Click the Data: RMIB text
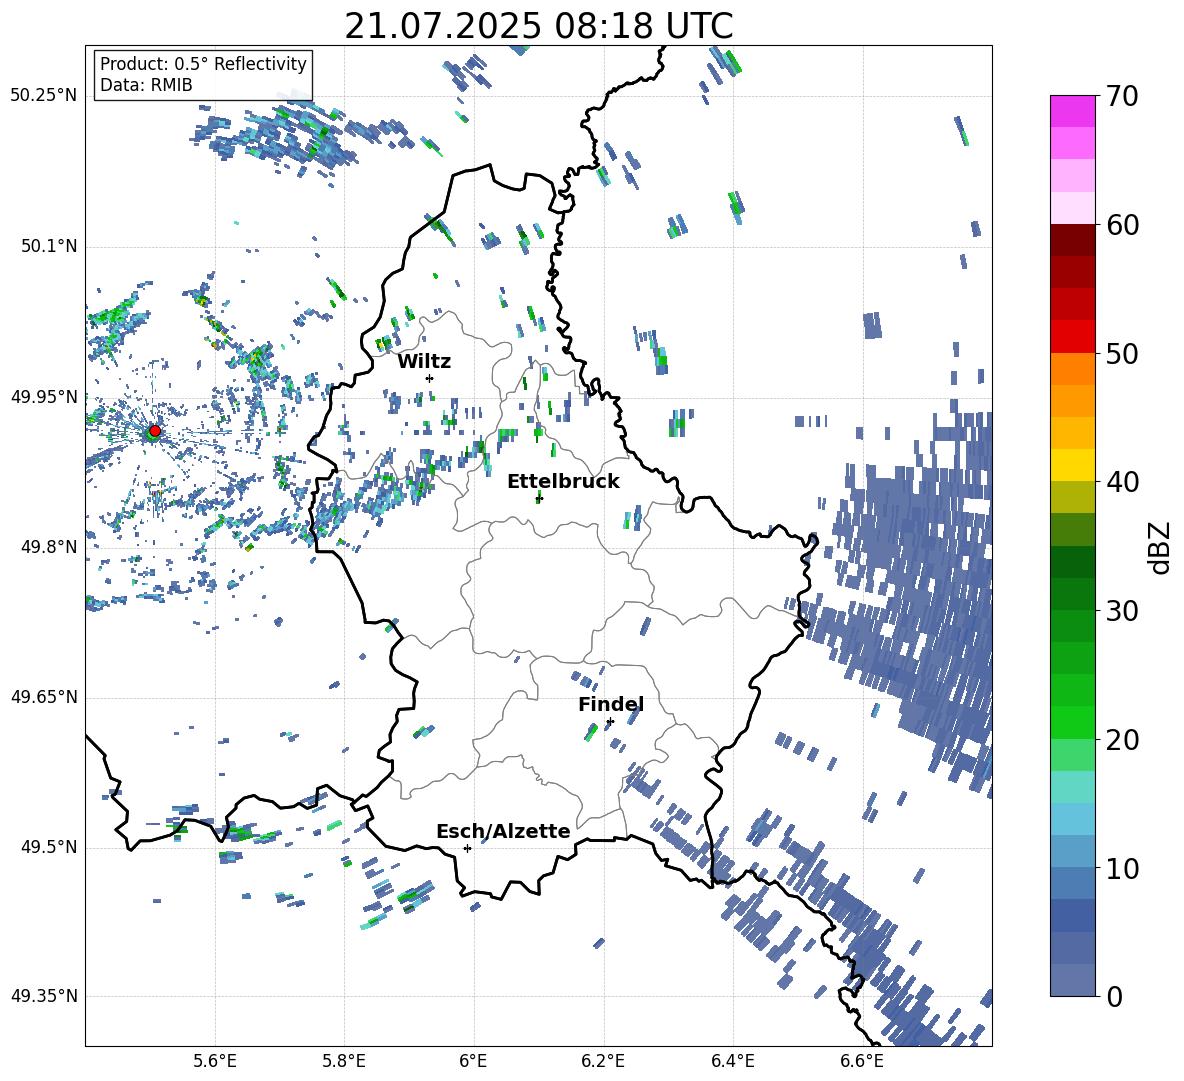Screen dimensions: 1184x1081 pos(146,85)
